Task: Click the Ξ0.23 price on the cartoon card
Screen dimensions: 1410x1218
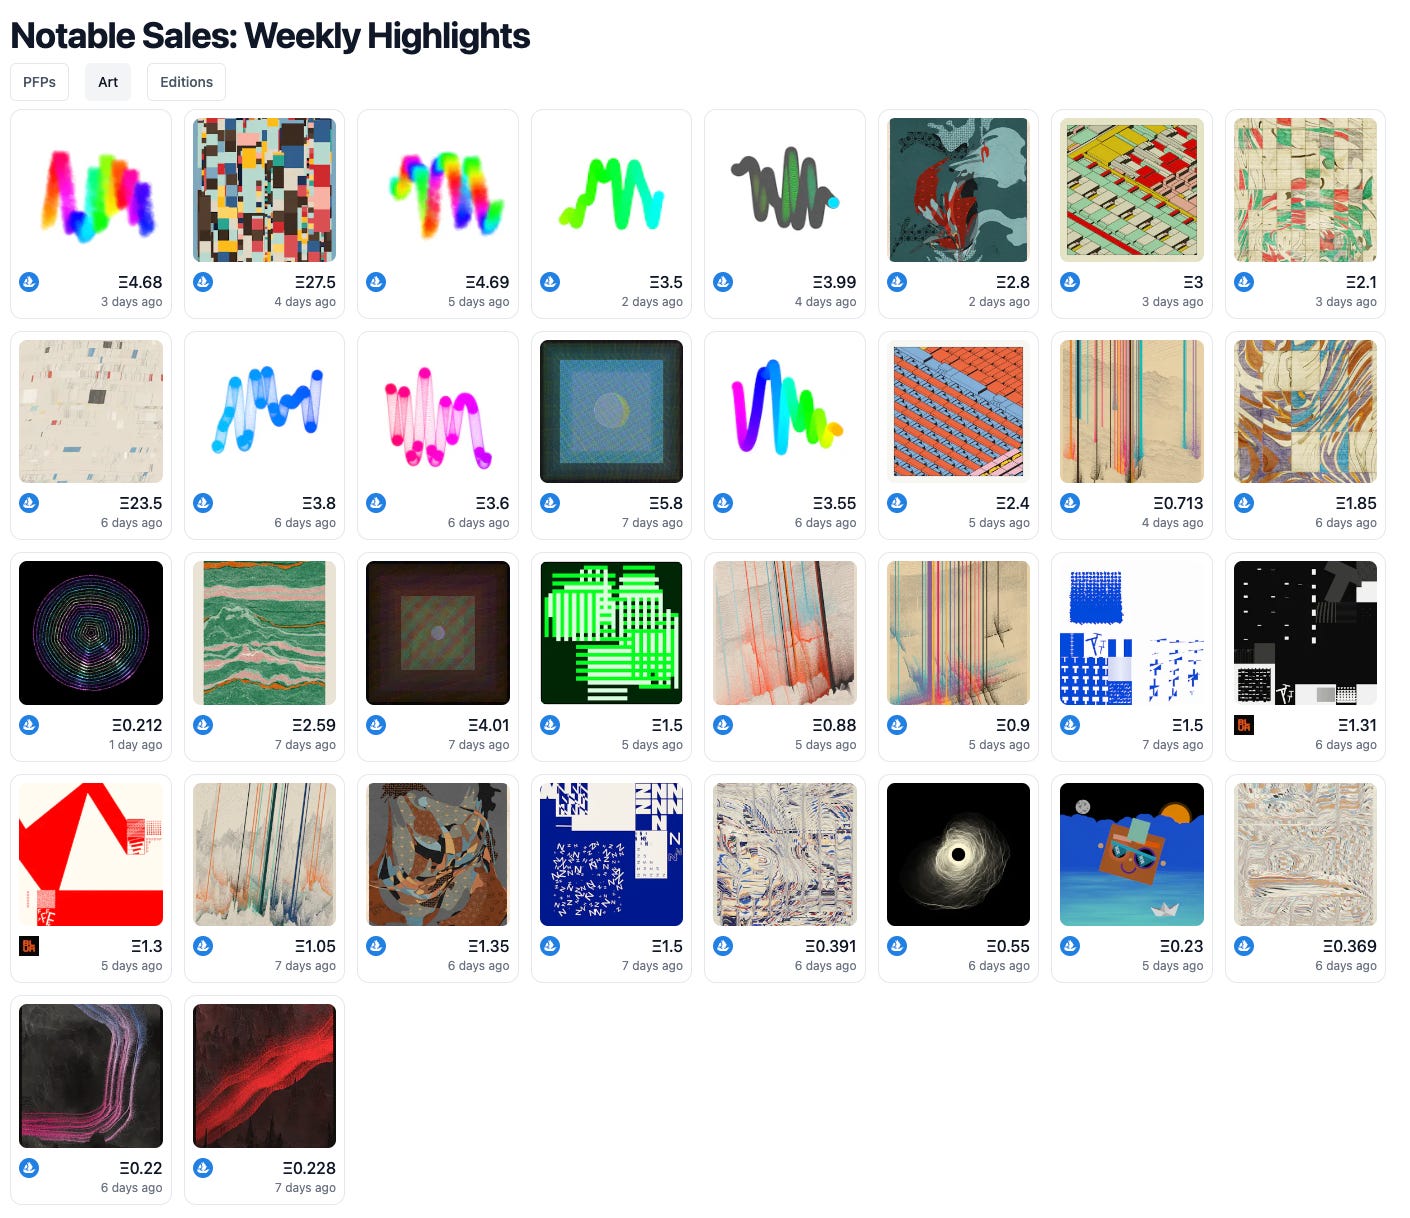Action: pos(1181,946)
